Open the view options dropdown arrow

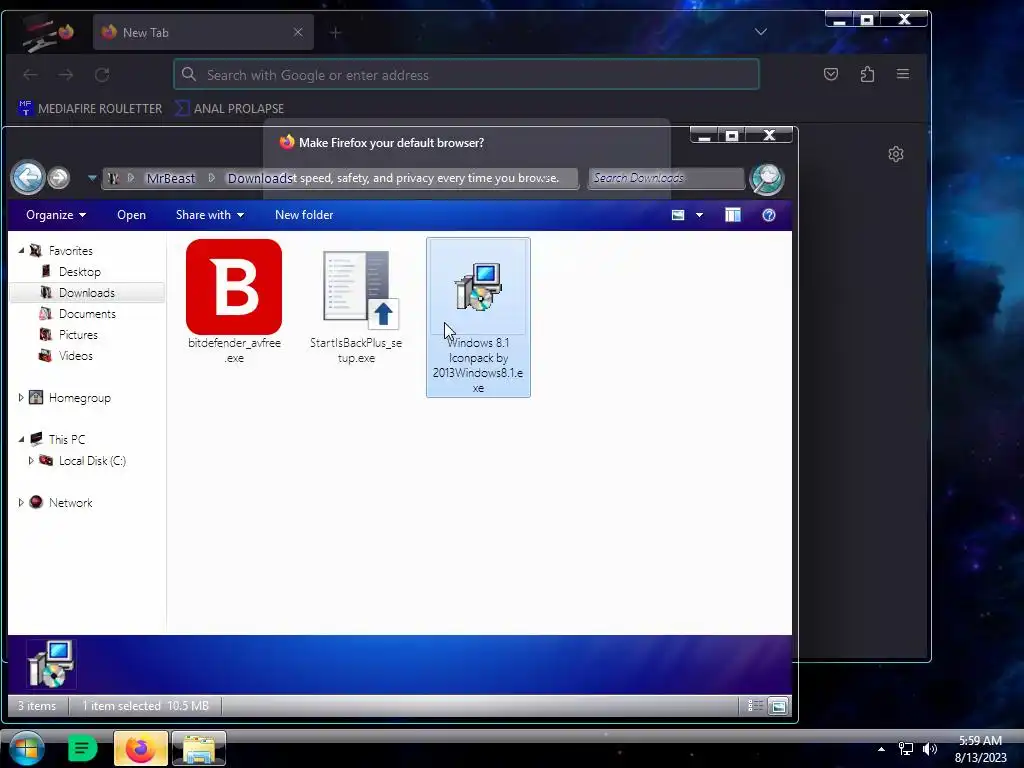(699, 215)
